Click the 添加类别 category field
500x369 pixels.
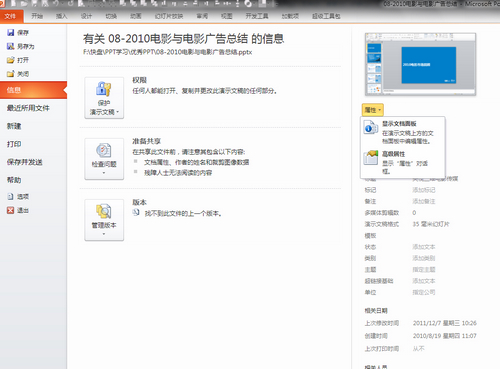[x=424, y=258]
